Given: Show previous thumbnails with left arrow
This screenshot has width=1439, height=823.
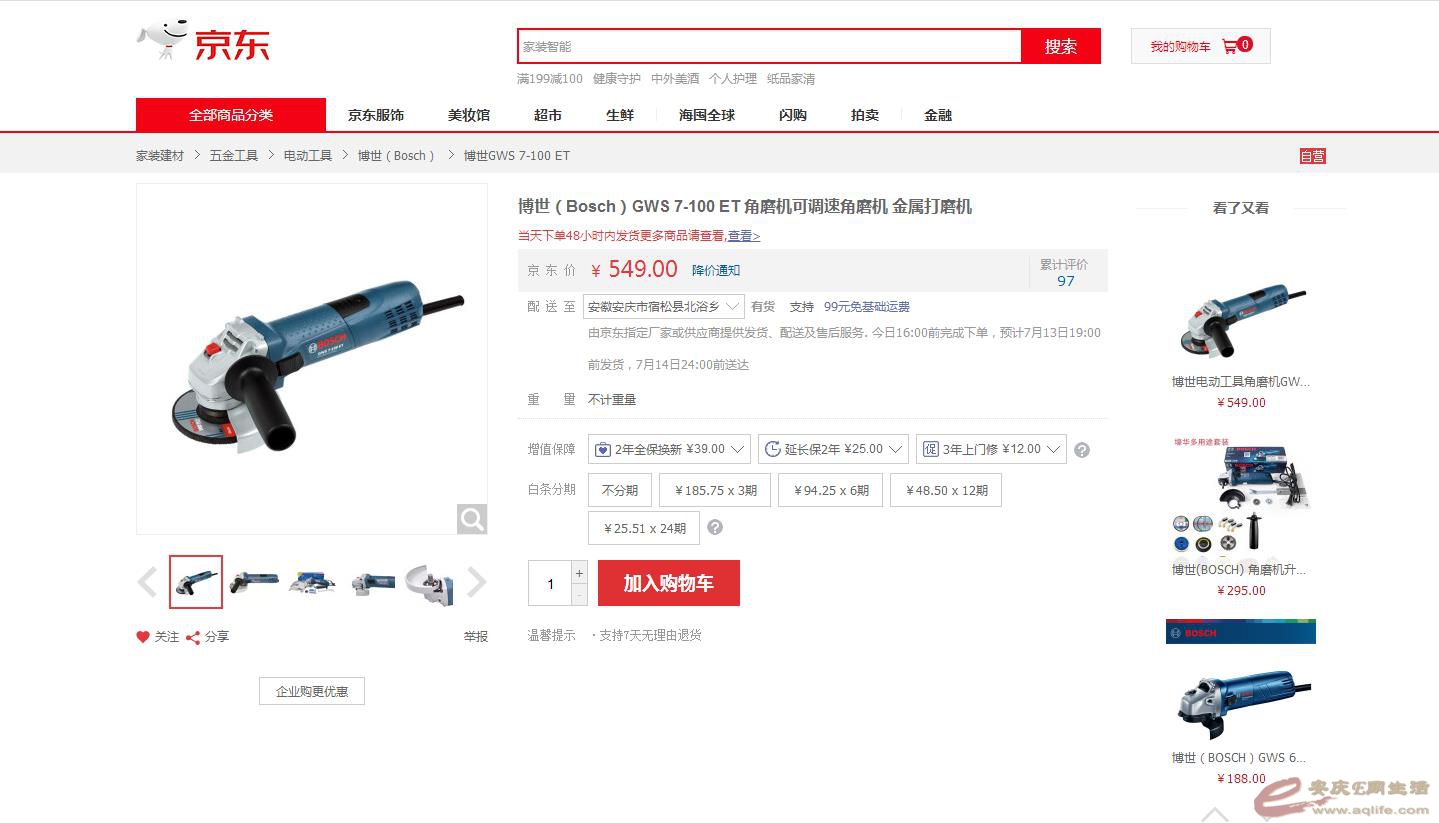Looking at the screenshot, I should [148, 582].
